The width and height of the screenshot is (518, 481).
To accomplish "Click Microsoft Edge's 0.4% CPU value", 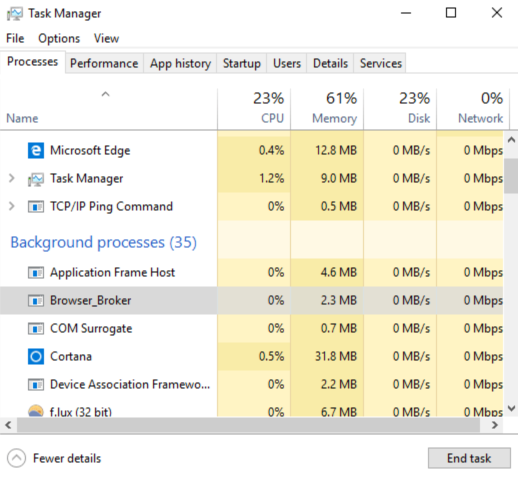I will [x=272, y=151].
